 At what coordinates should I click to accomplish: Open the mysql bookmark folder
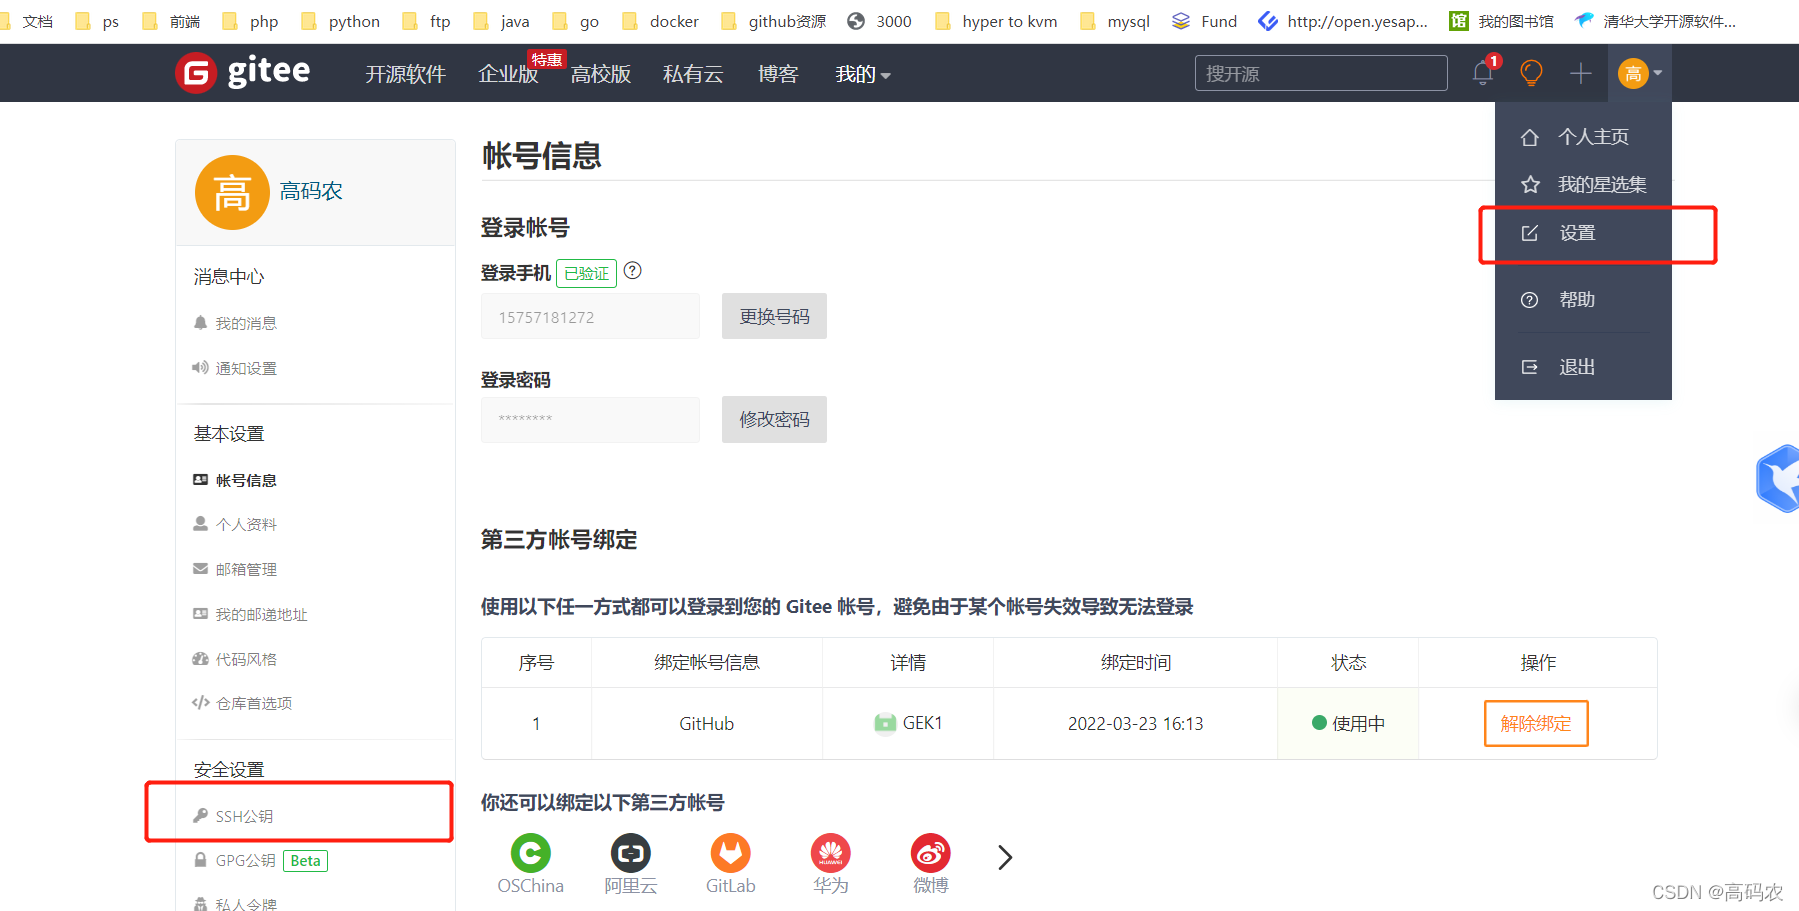coord(1115,21)
